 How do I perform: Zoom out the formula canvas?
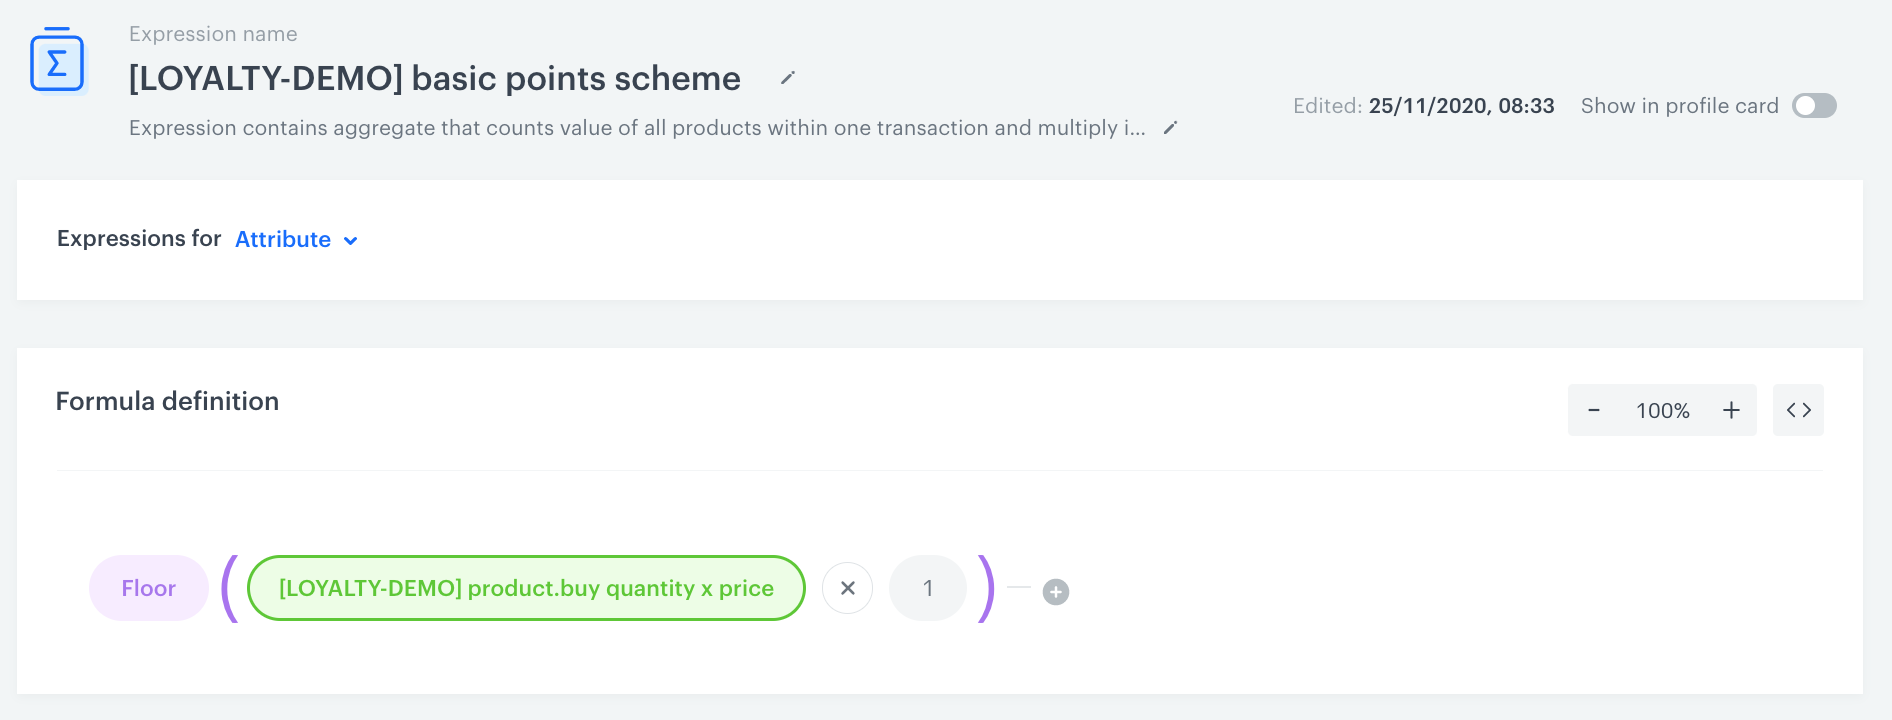click(x=1594, y=410)
